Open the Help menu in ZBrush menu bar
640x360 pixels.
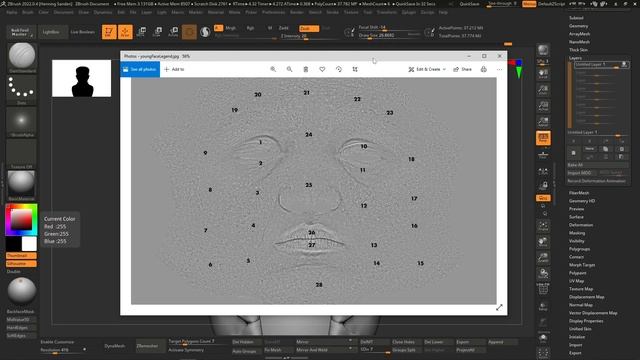click(443, 12)
